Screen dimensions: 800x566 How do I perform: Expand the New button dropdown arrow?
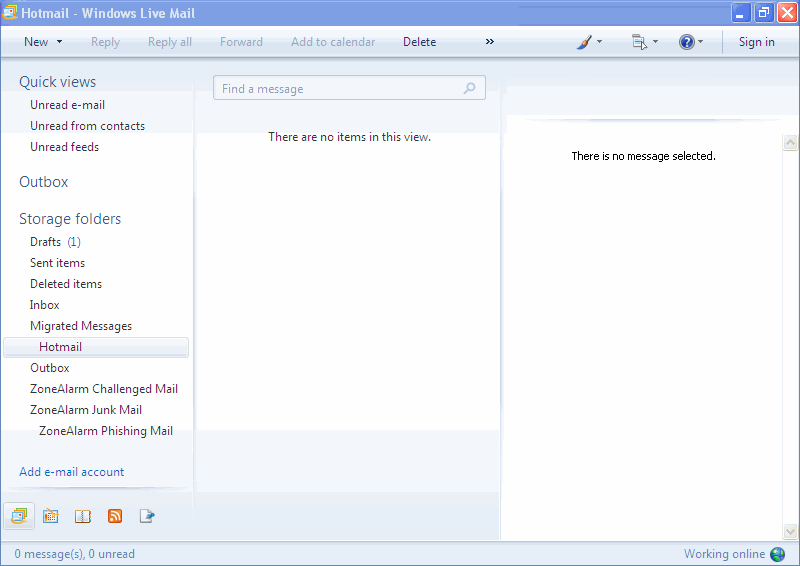(59, 42)
